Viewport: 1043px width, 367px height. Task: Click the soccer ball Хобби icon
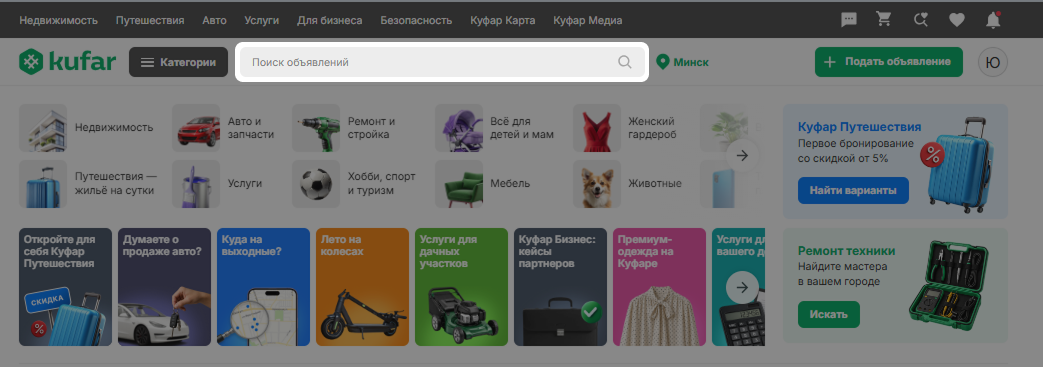pyautogui.click(x=315, y=184)
